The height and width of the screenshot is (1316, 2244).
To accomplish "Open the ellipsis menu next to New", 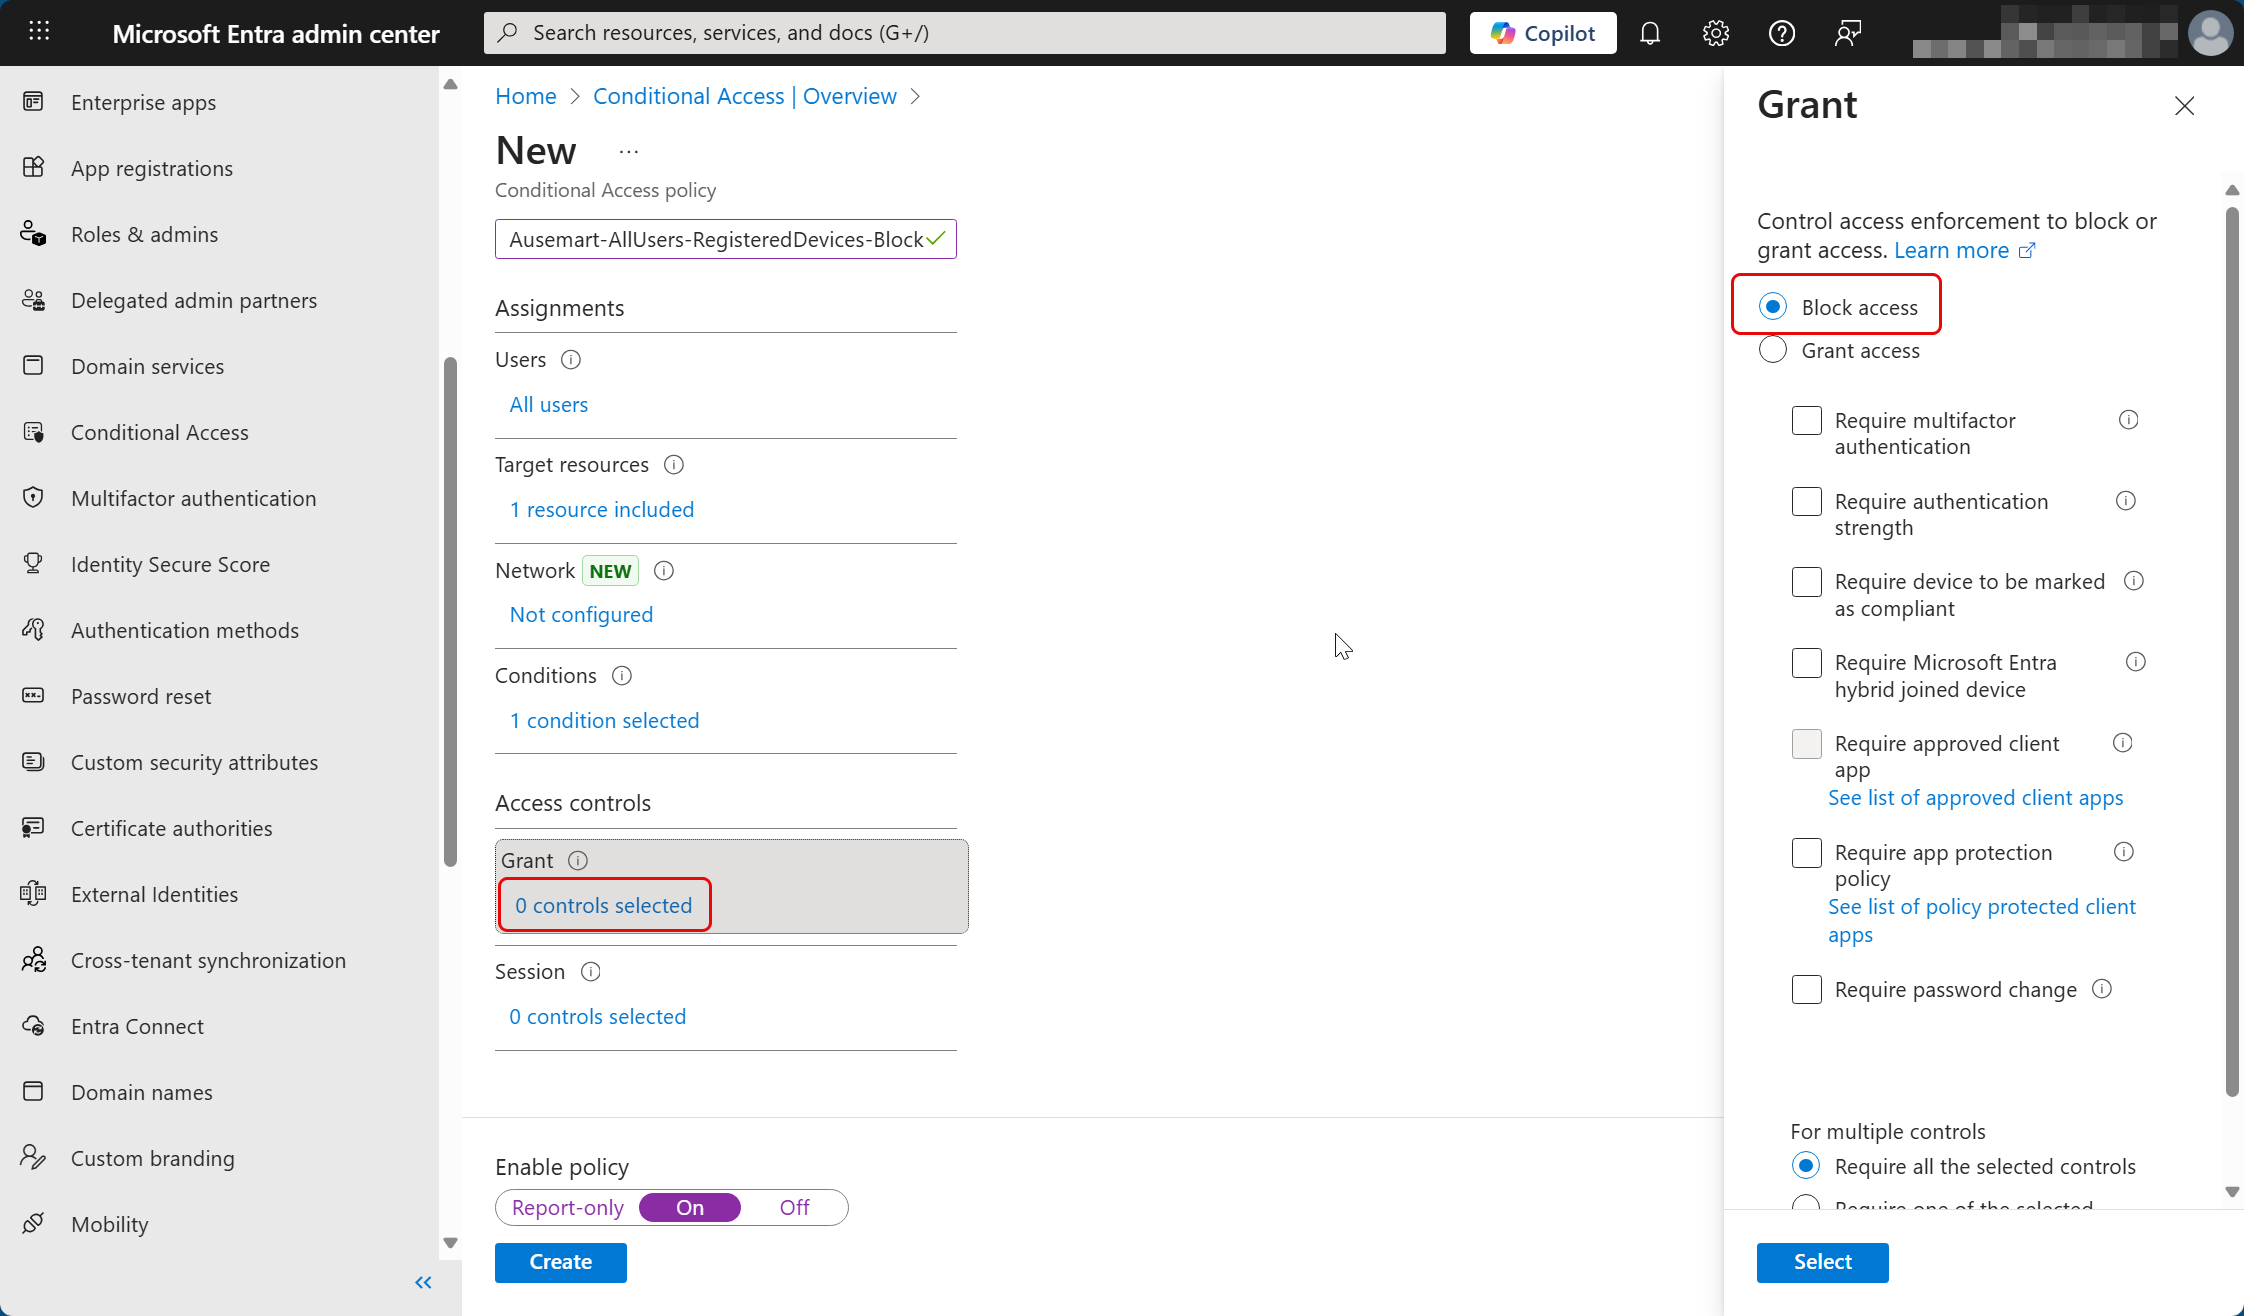I will tap(628, 152).
